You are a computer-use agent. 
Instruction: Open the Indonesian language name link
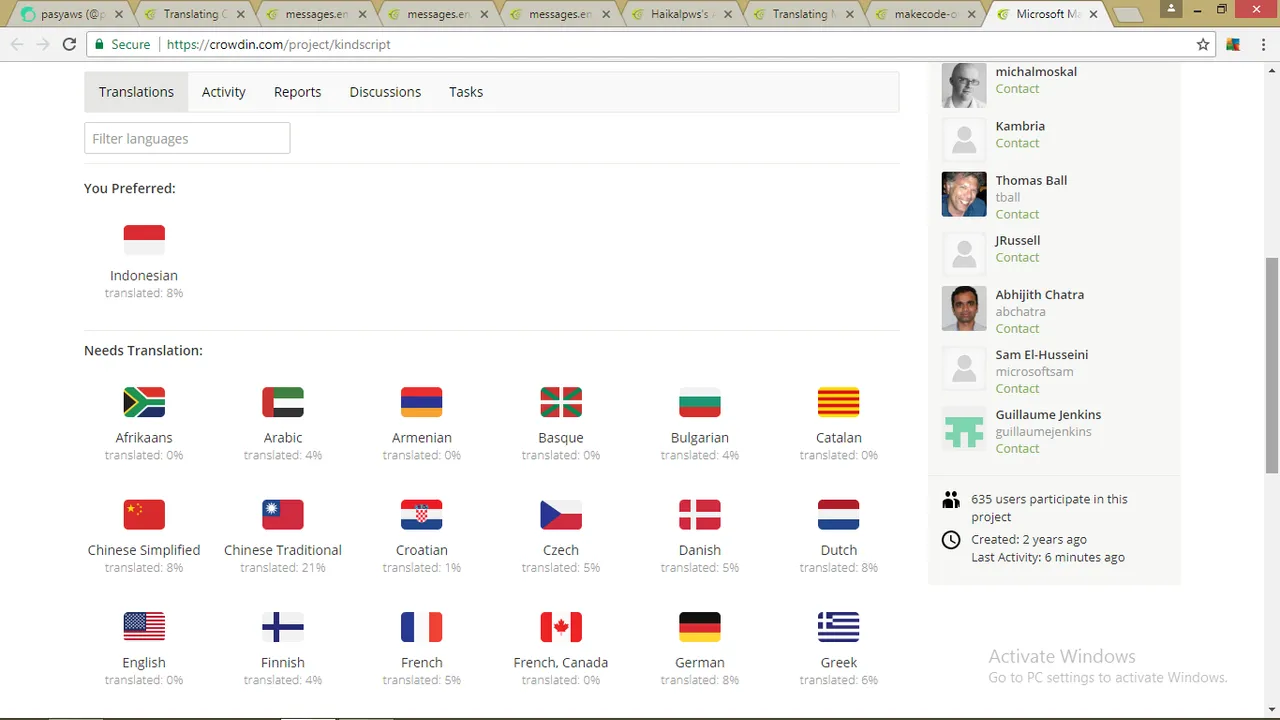click(x=144, y=275)
